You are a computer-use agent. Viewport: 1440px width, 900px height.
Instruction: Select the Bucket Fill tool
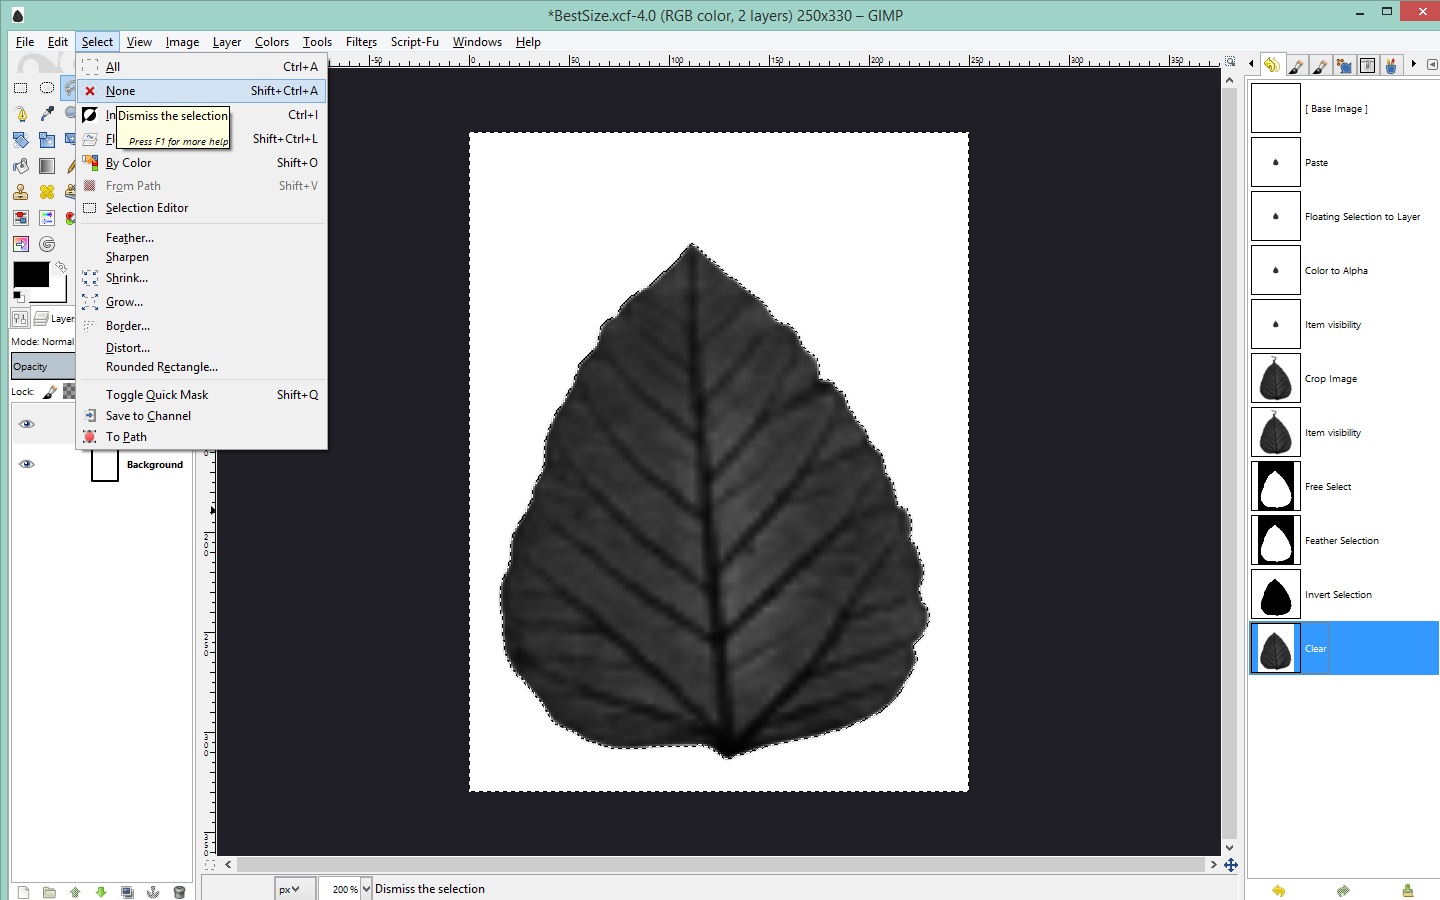click(x=20, y=166)
